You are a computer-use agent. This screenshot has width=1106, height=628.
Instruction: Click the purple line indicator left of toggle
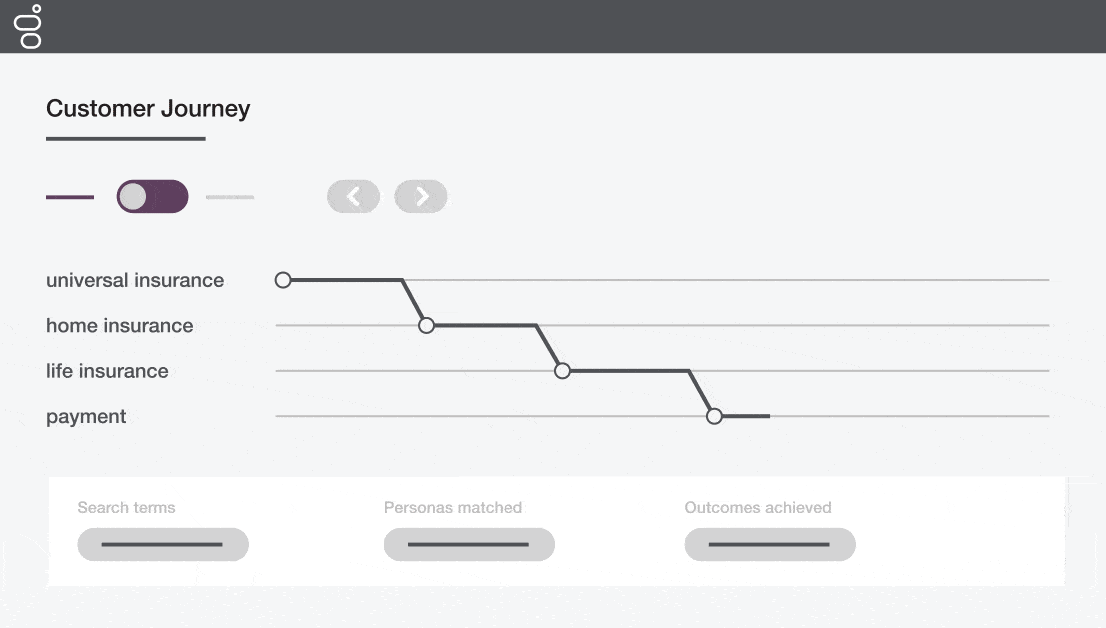pyautogui.click(x=69, y=196)
